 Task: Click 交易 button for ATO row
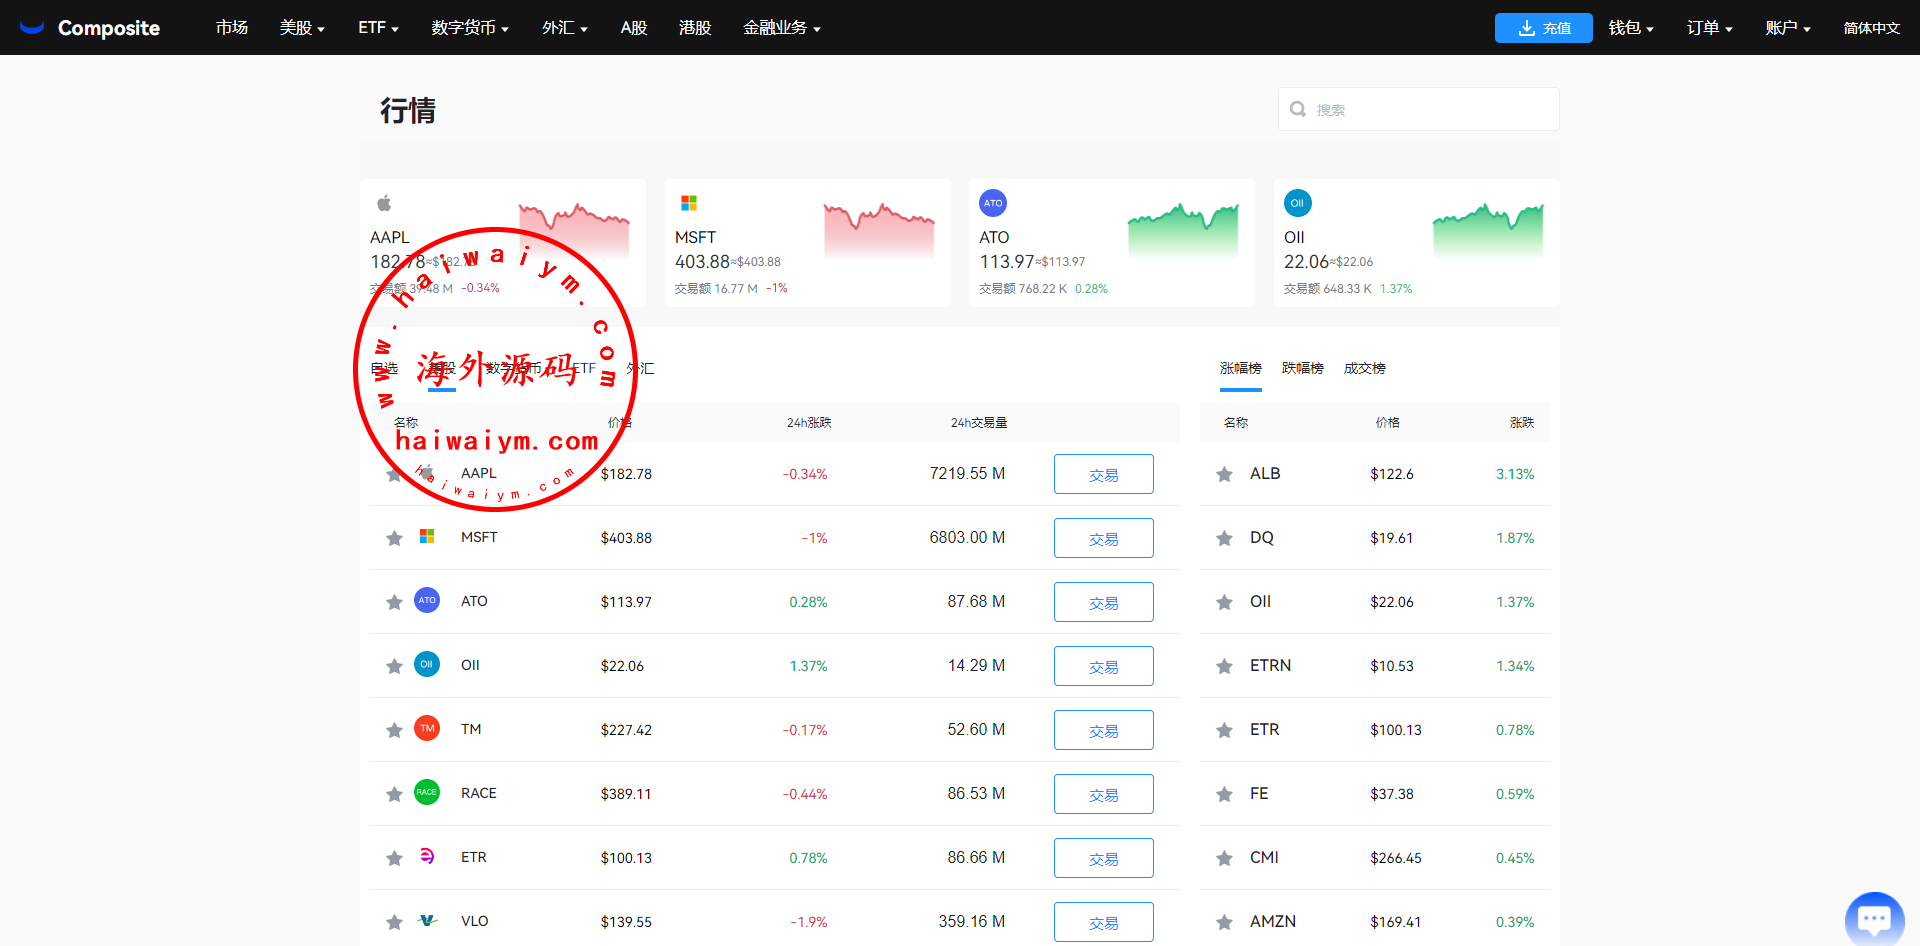(x=1103, y=602)
